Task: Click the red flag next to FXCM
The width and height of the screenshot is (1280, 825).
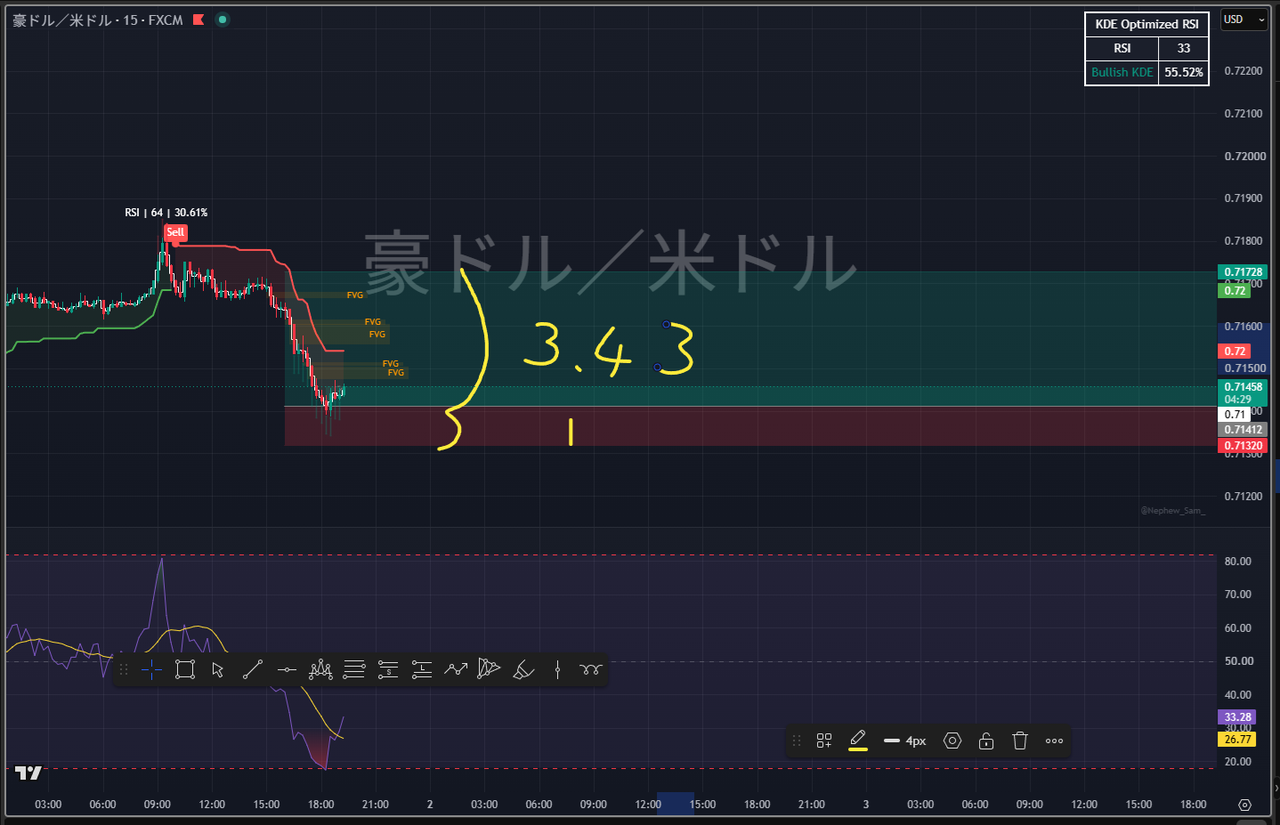Action: [x=199, y=20]
